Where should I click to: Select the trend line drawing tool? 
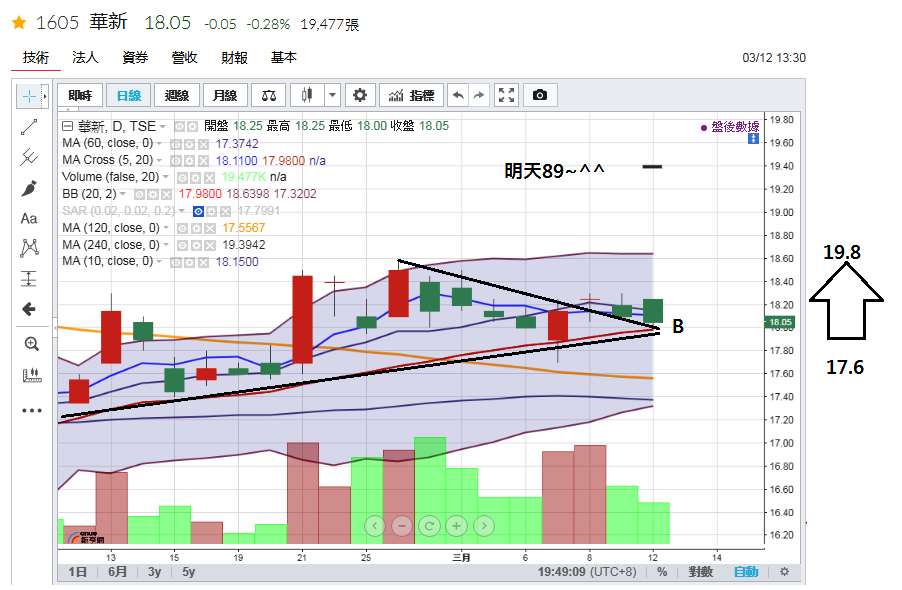click(x=29, y=127)
